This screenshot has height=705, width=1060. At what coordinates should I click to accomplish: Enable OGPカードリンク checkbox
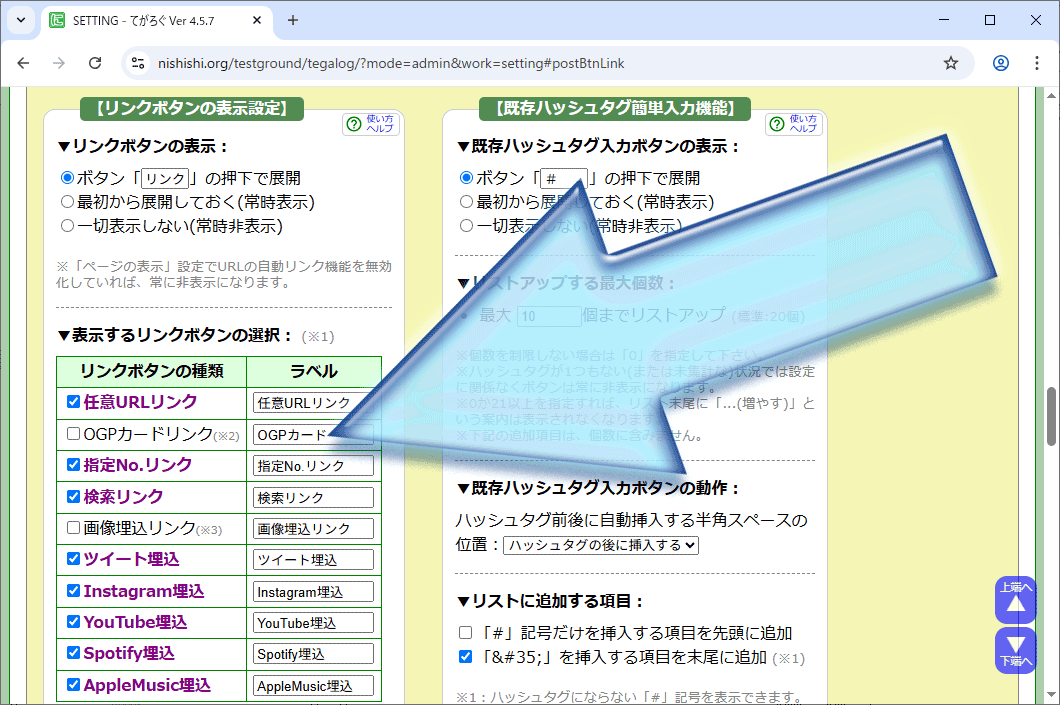(74, 433)
